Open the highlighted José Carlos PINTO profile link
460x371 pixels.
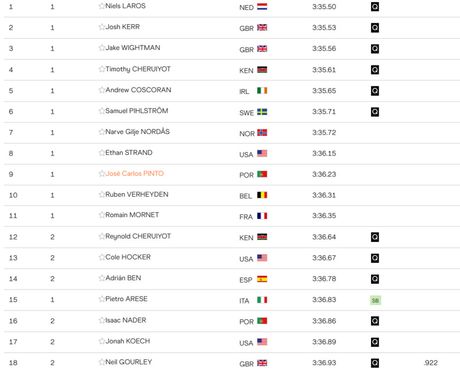pos(134,173)
